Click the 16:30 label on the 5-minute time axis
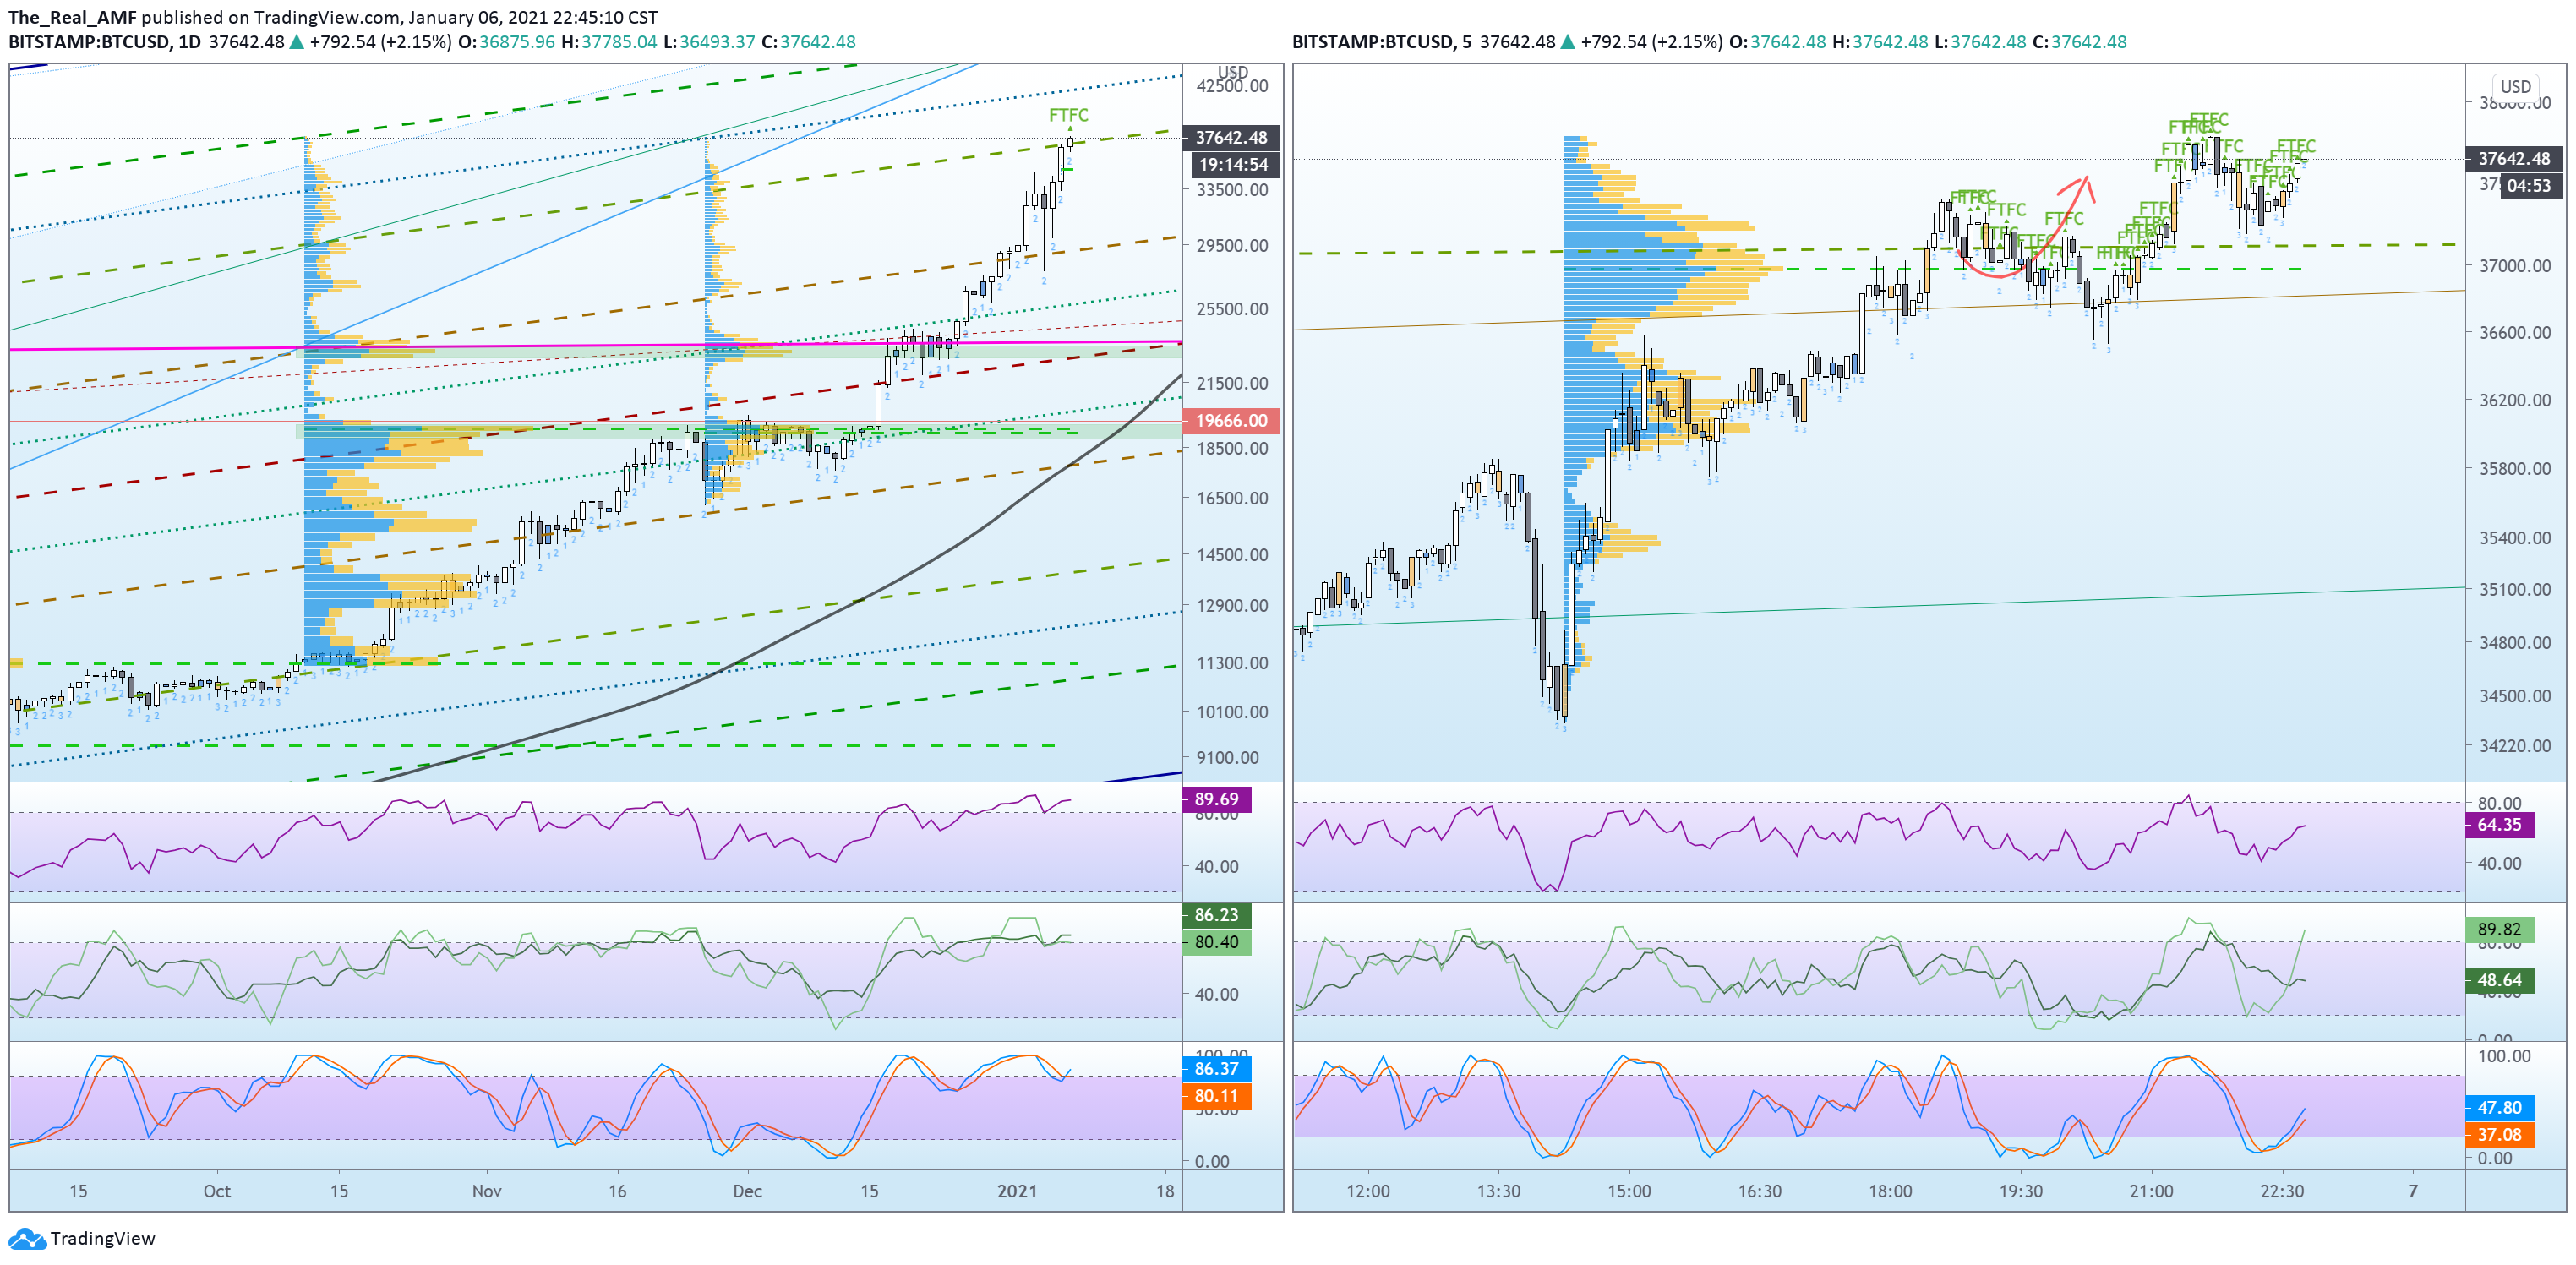Screen dimensions: 2576x1265 coord(1759,1191)
